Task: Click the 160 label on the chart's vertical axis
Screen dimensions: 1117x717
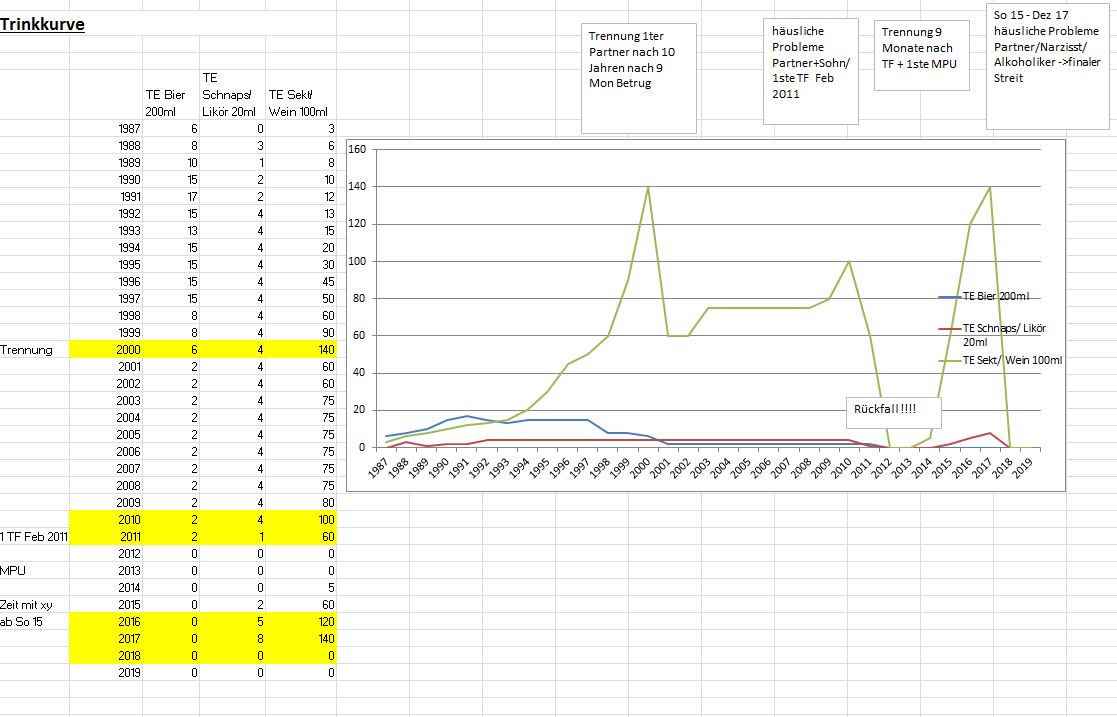Action: point(357,150)
